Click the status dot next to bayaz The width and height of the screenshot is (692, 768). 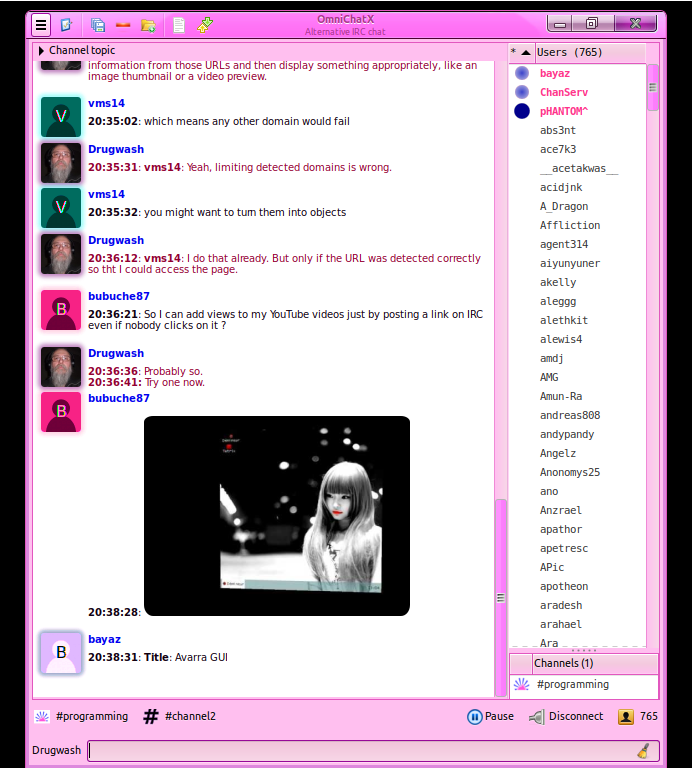(x=522, y=73)
